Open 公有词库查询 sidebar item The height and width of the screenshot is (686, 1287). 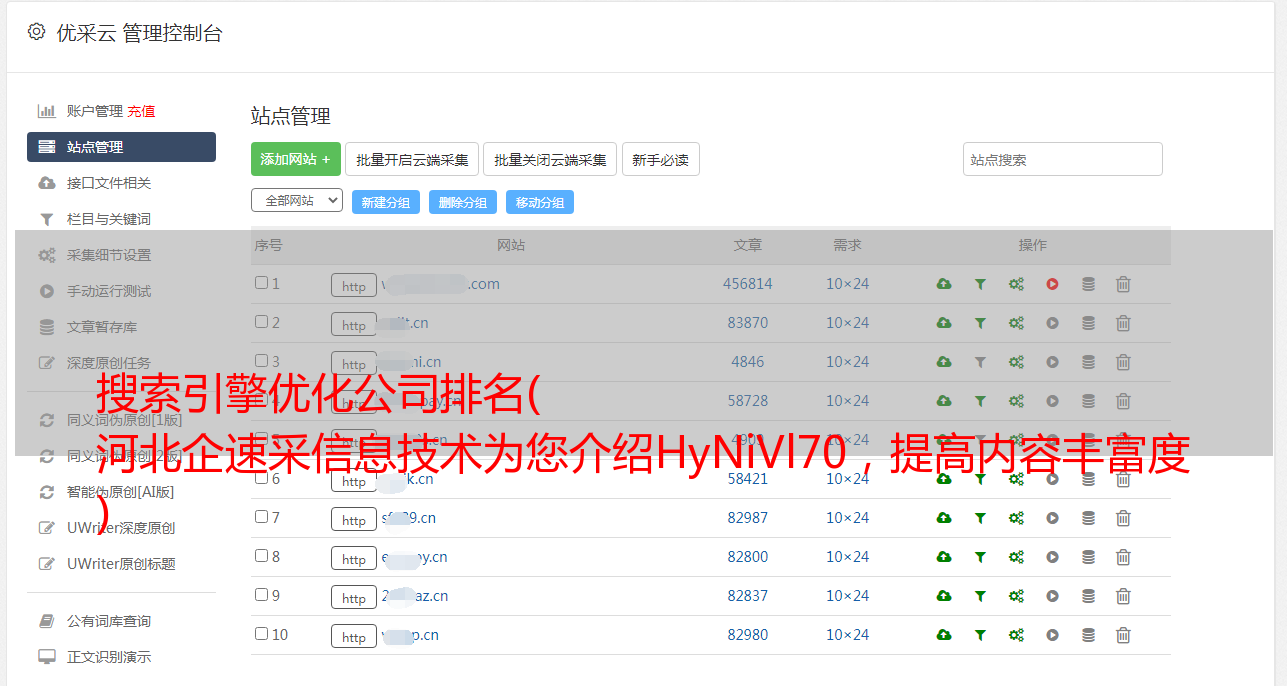point(109,622)
